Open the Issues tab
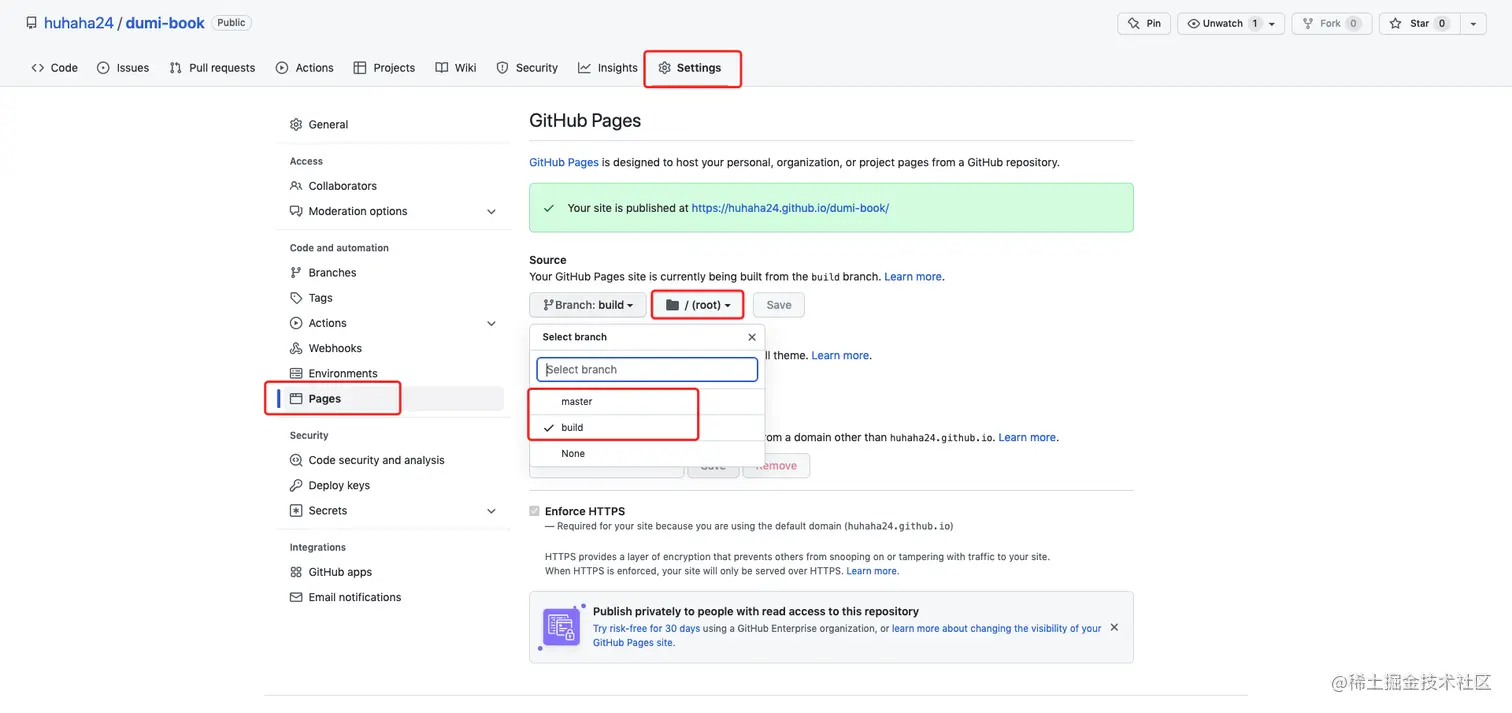Image resolution: width=1512 pixels, height=713 pixels. tap(123, 68)
